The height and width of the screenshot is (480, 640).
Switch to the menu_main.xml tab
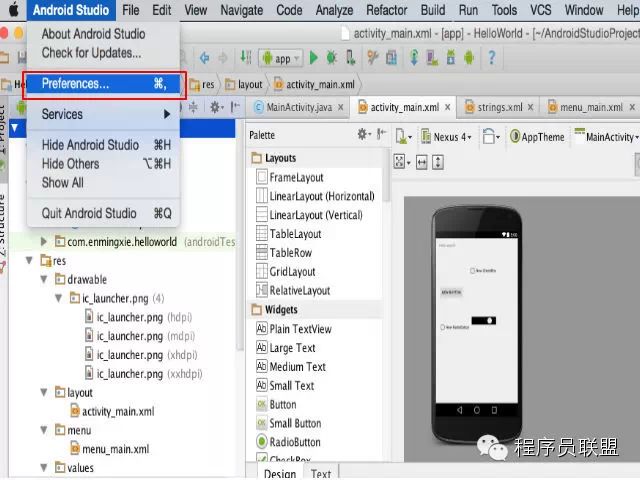591,107
